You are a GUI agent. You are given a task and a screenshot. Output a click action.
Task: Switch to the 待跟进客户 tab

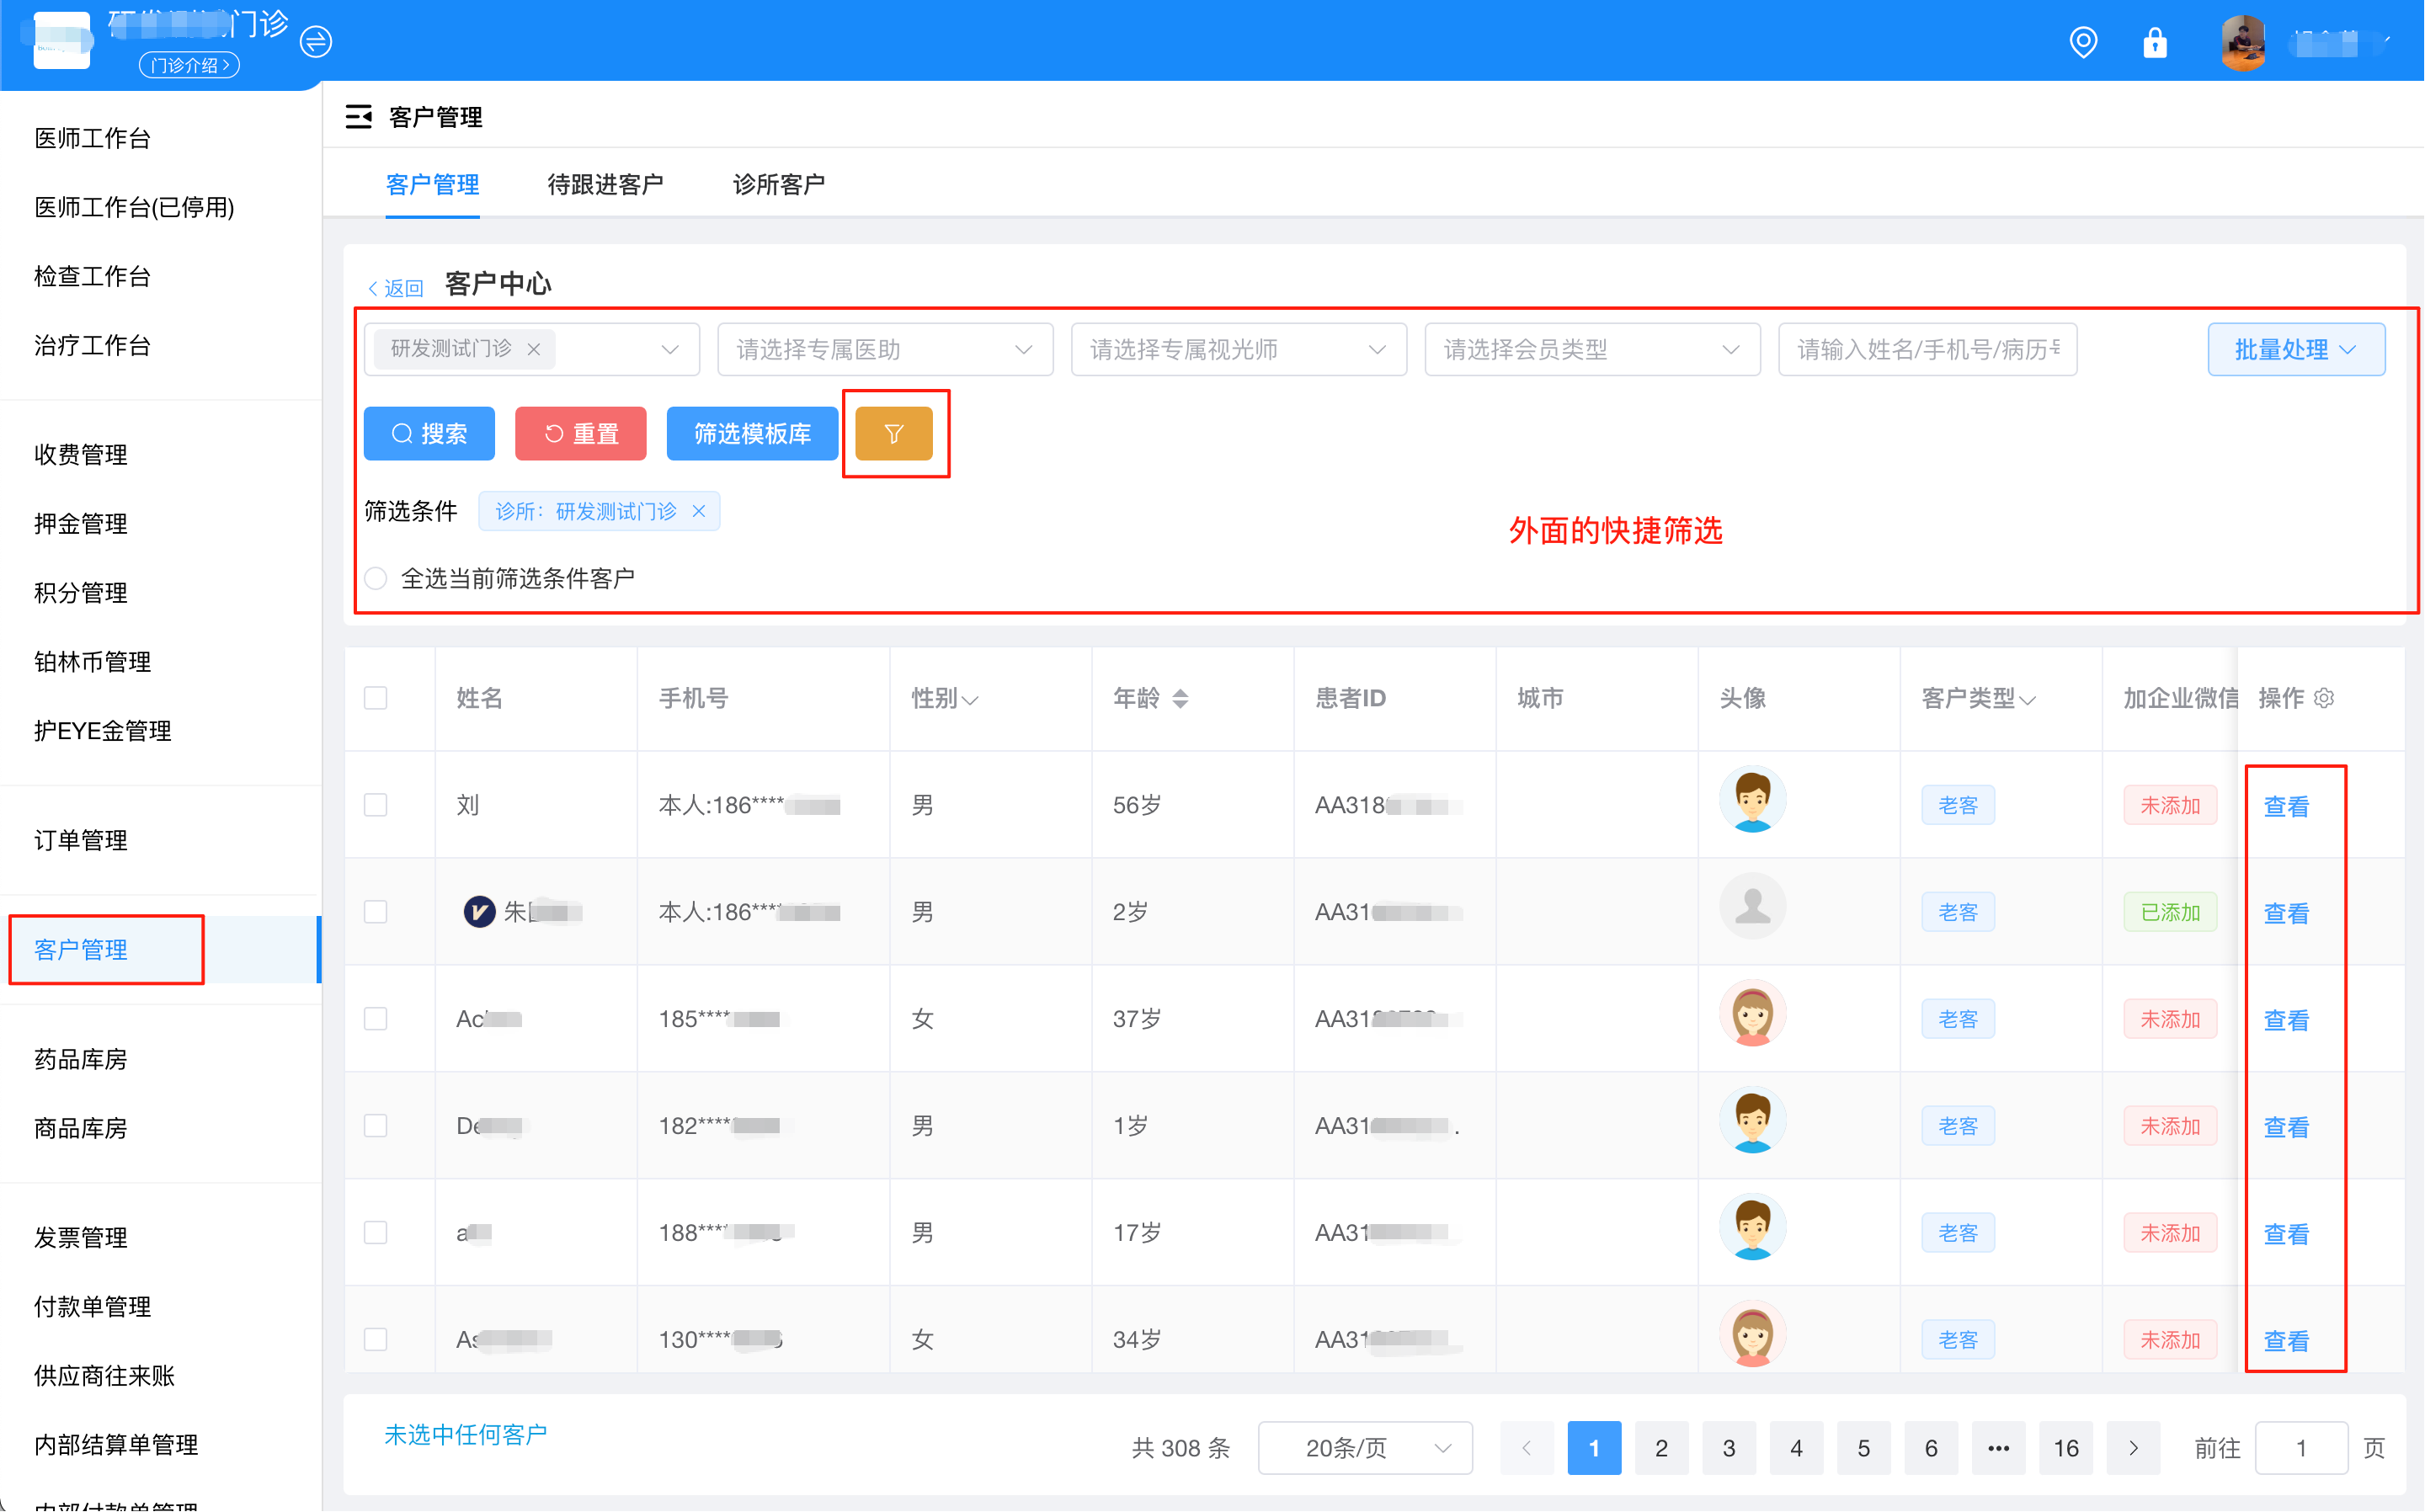click(605, 184)
